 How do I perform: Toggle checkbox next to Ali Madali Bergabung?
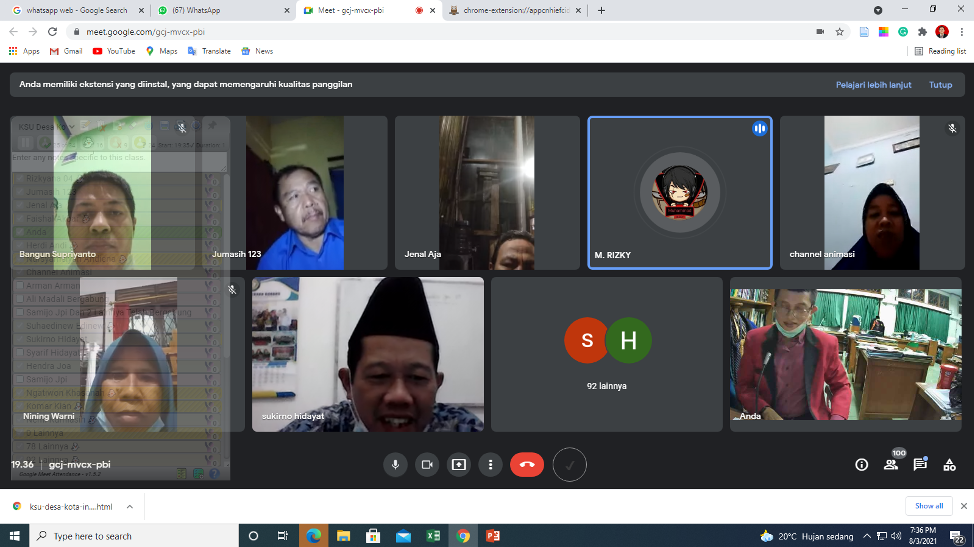[20, 299]
